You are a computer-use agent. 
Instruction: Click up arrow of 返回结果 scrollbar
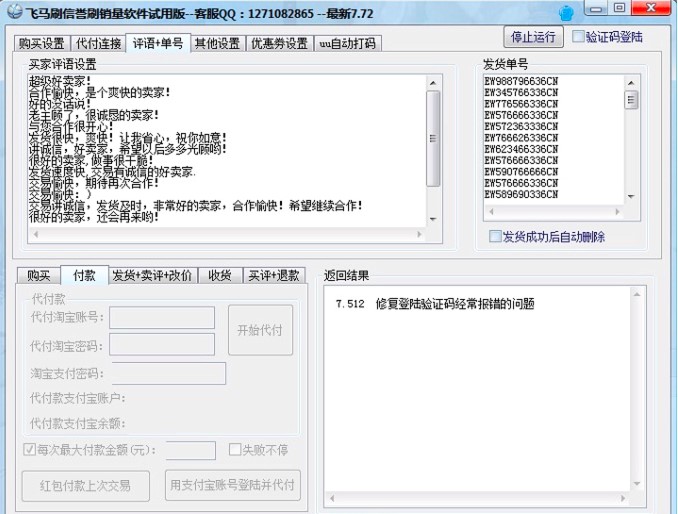click(637, 294)
